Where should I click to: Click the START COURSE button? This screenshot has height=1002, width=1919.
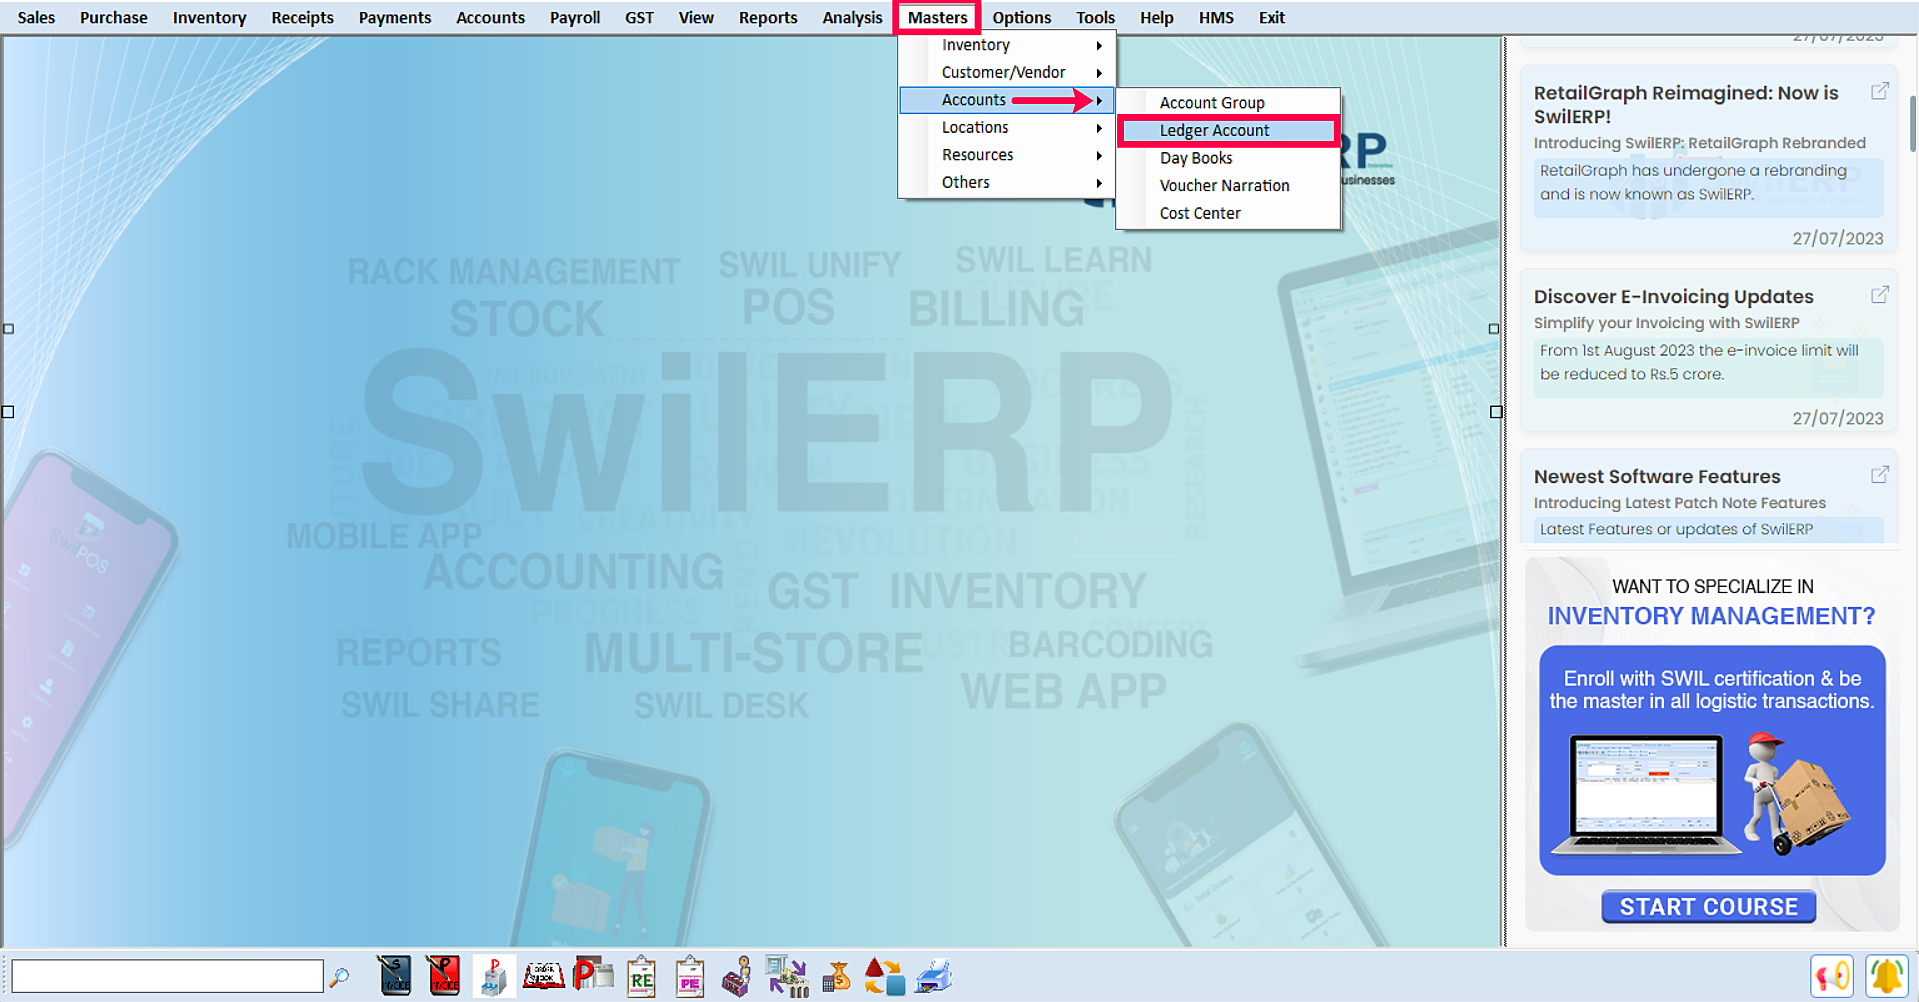(1708, 906)
